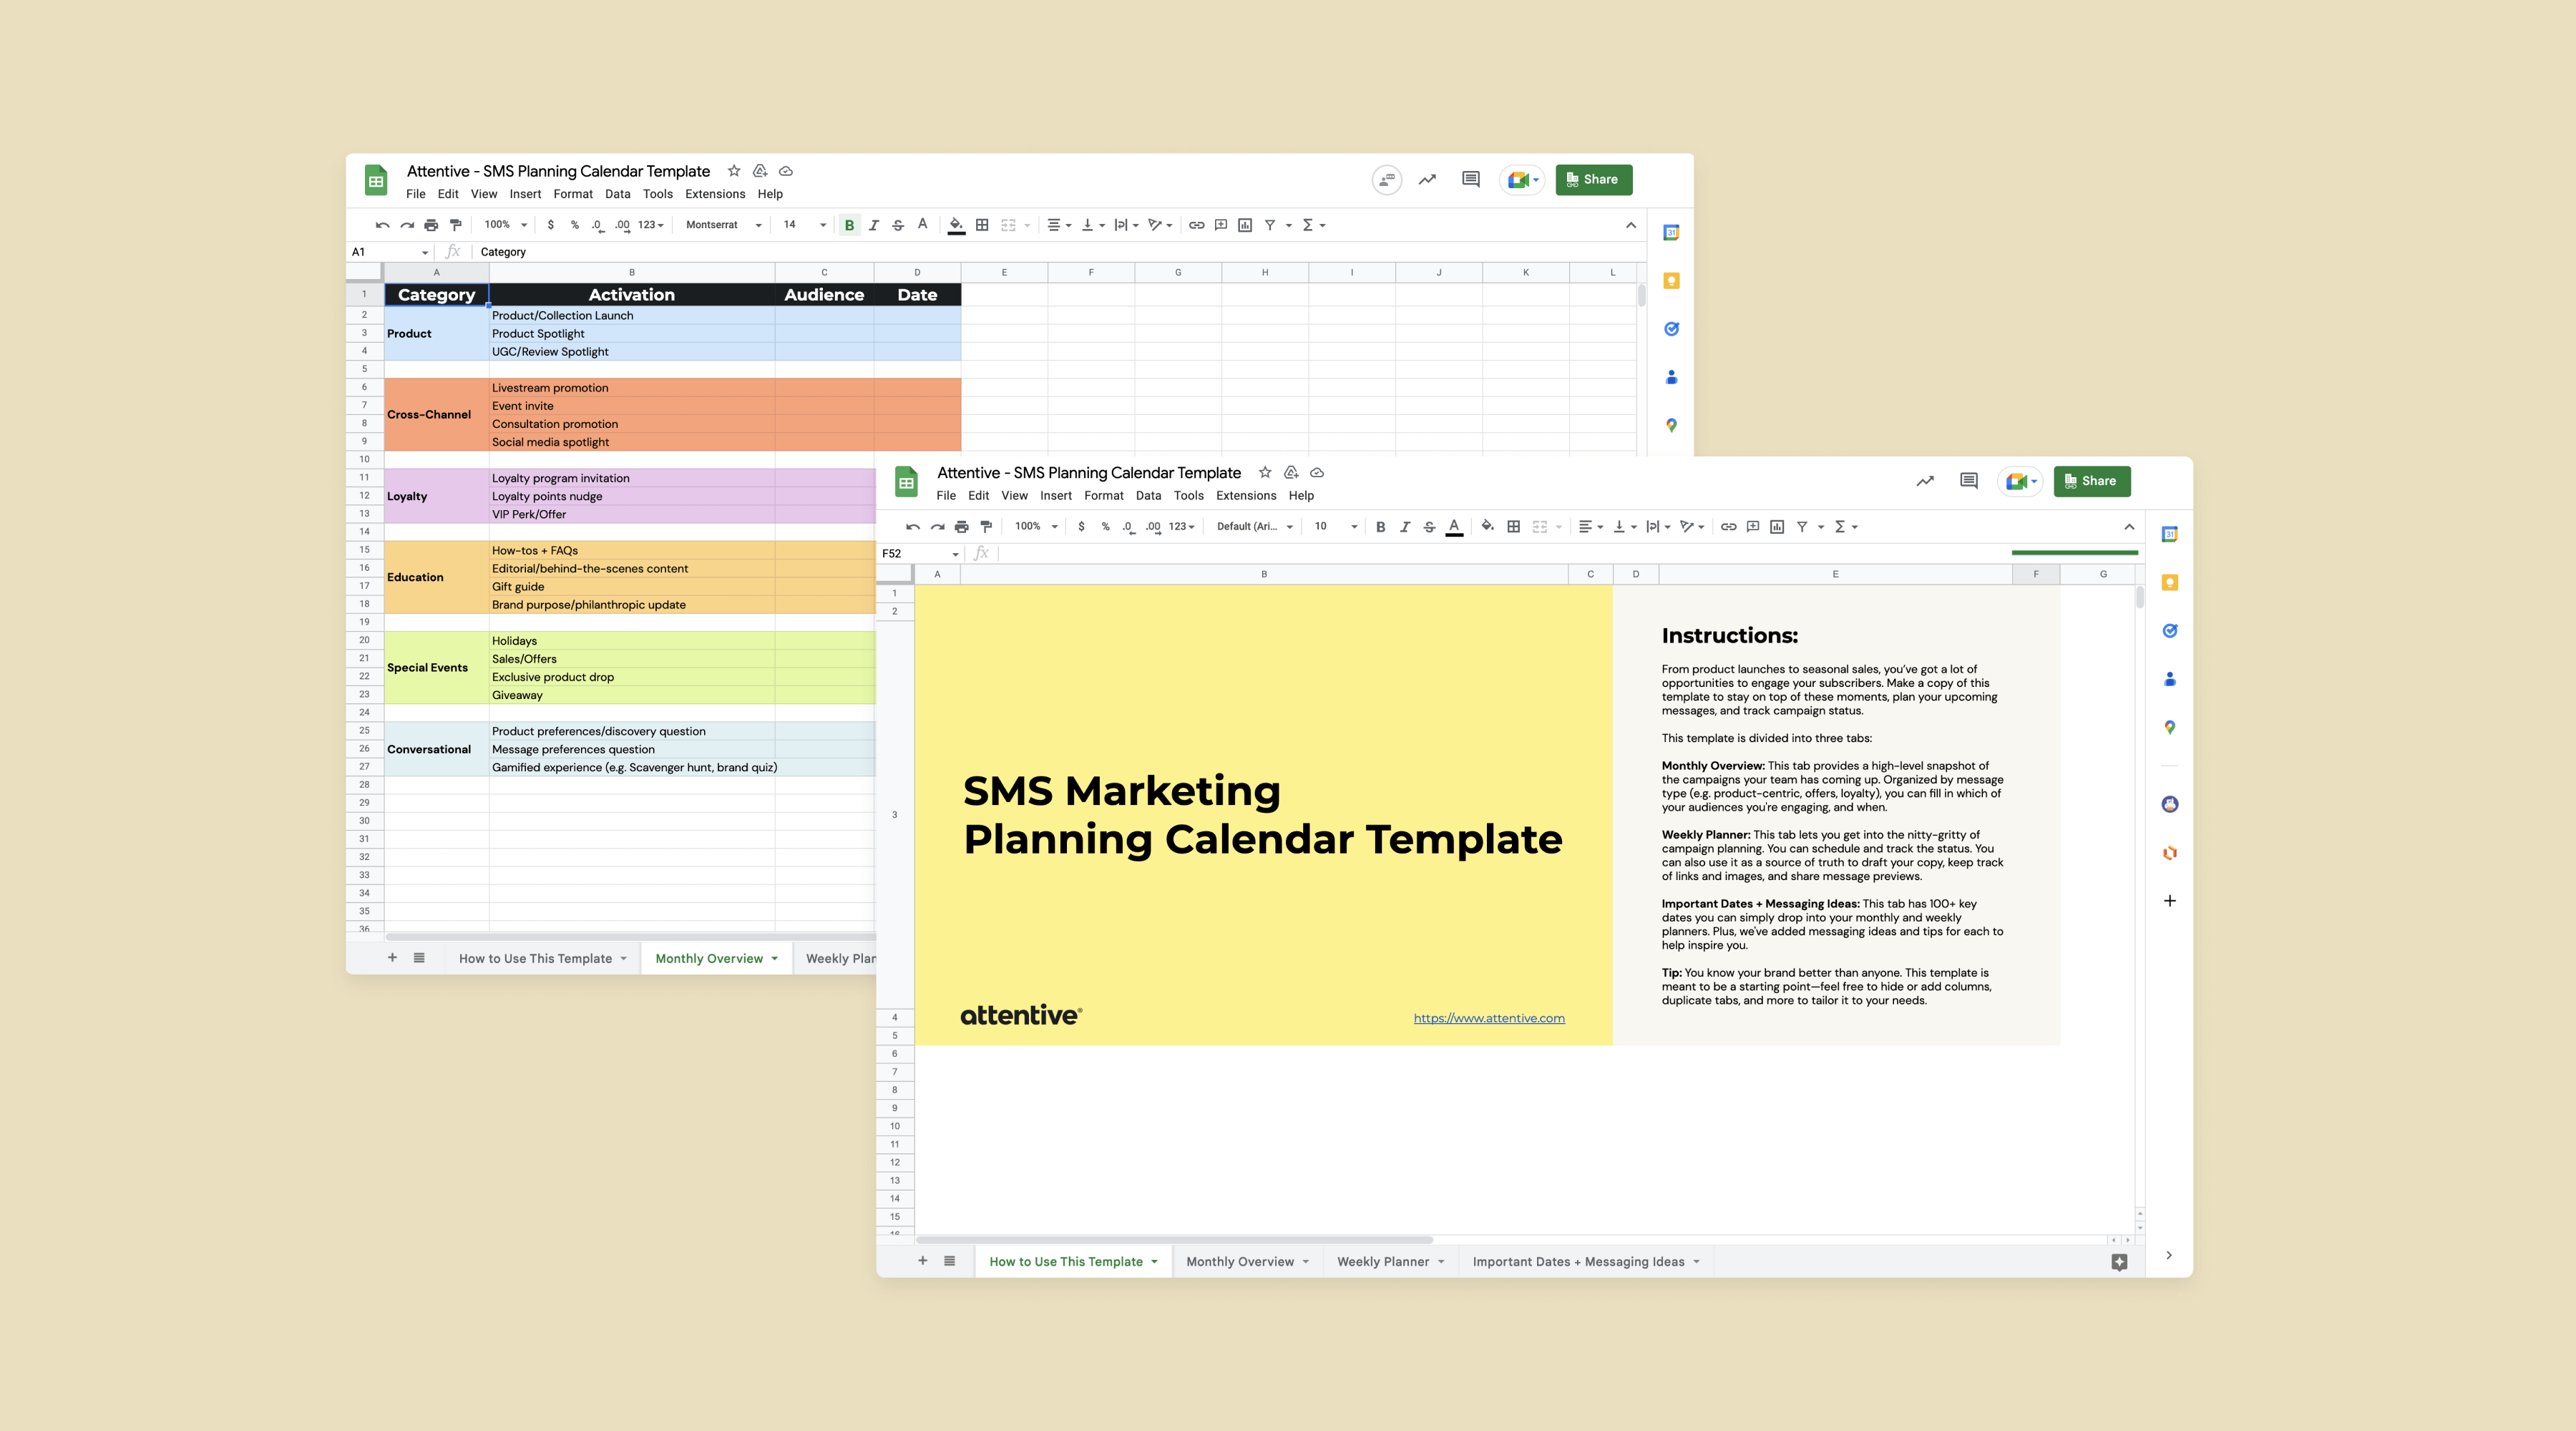The image size is (2576, 1431).
Task: Insert a chart from the toolbar
Action: coord(1777,526)
